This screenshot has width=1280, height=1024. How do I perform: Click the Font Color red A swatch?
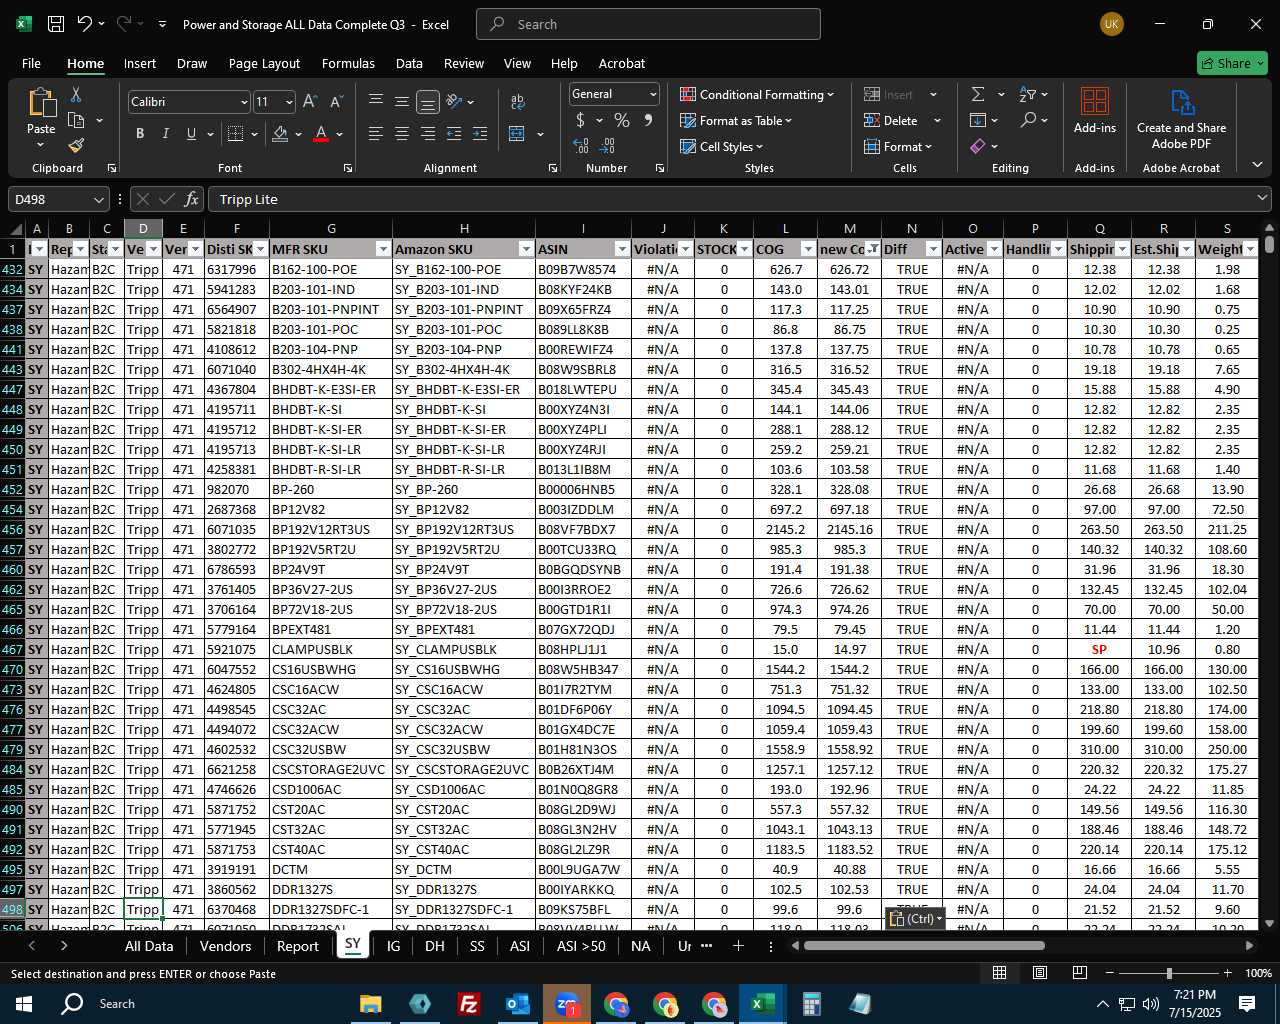point(321,134)
